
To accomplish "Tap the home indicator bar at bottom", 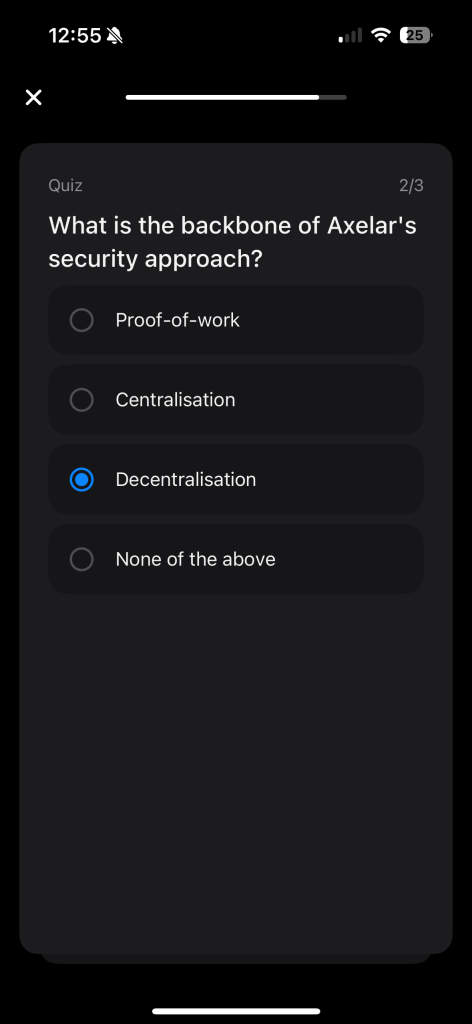I will (236, 1011).
